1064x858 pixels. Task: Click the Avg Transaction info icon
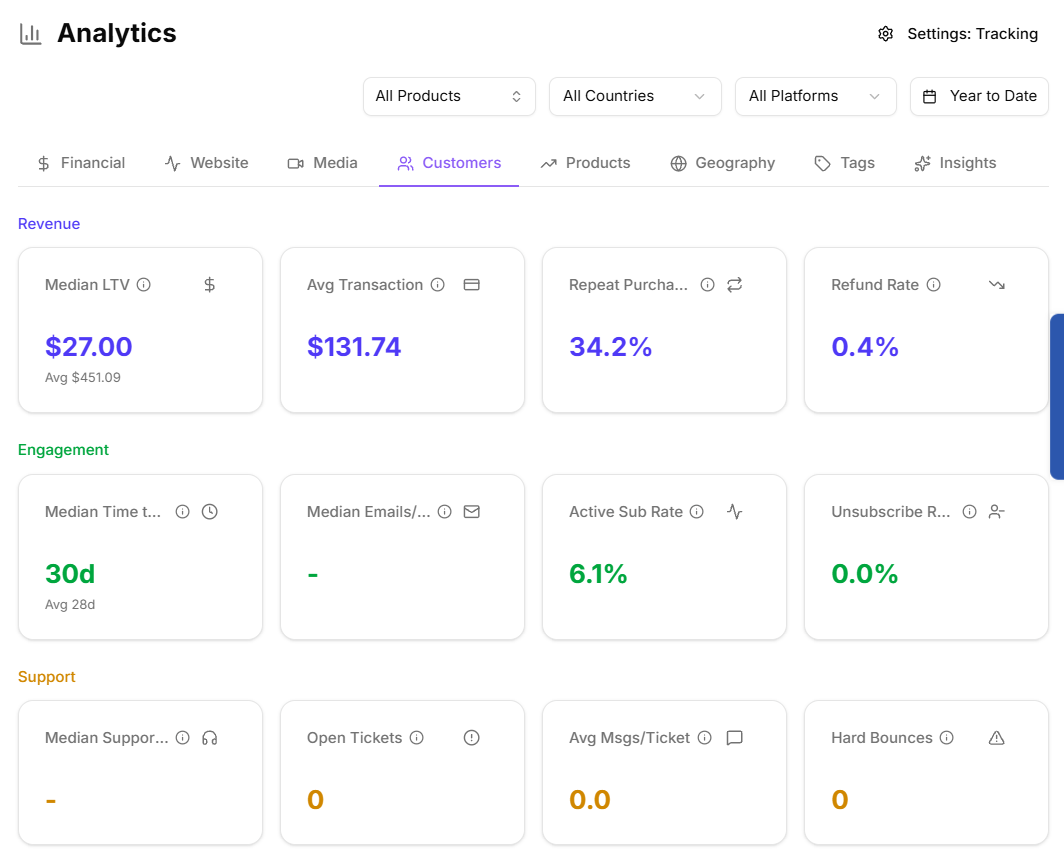coord(438,285)
